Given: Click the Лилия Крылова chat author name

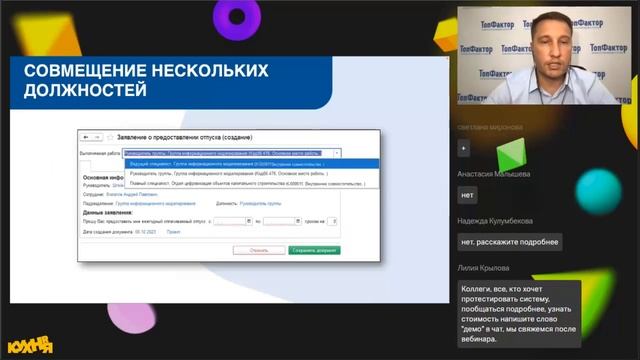Looking at the screenshot, I should (483, 268).
